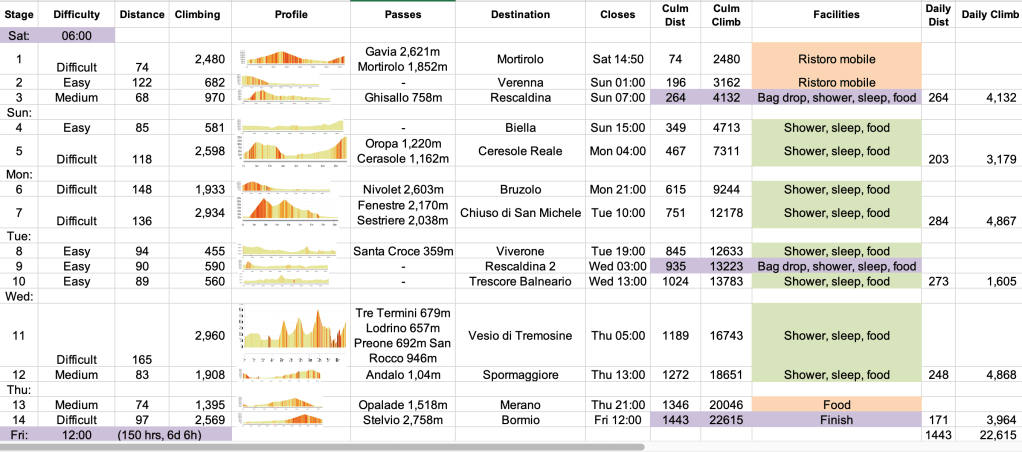Click the Stage 14 Stelvio profile image
Screen dimensions: 1022x452
coord(289,419)
